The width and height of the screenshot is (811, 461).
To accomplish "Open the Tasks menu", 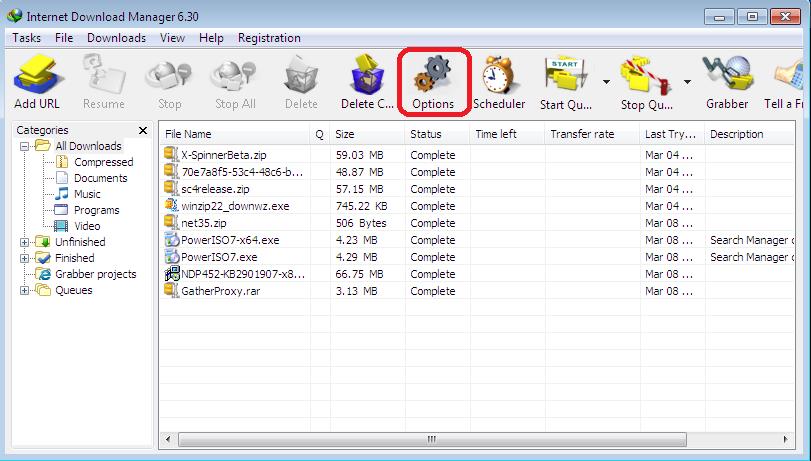I will 26,38.
